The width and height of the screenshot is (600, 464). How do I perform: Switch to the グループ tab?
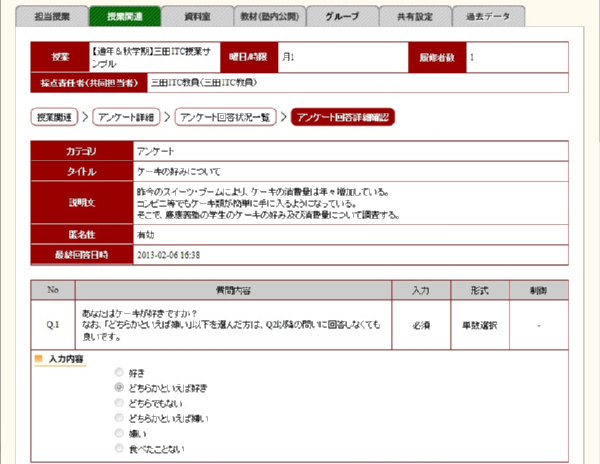[343, 17]
